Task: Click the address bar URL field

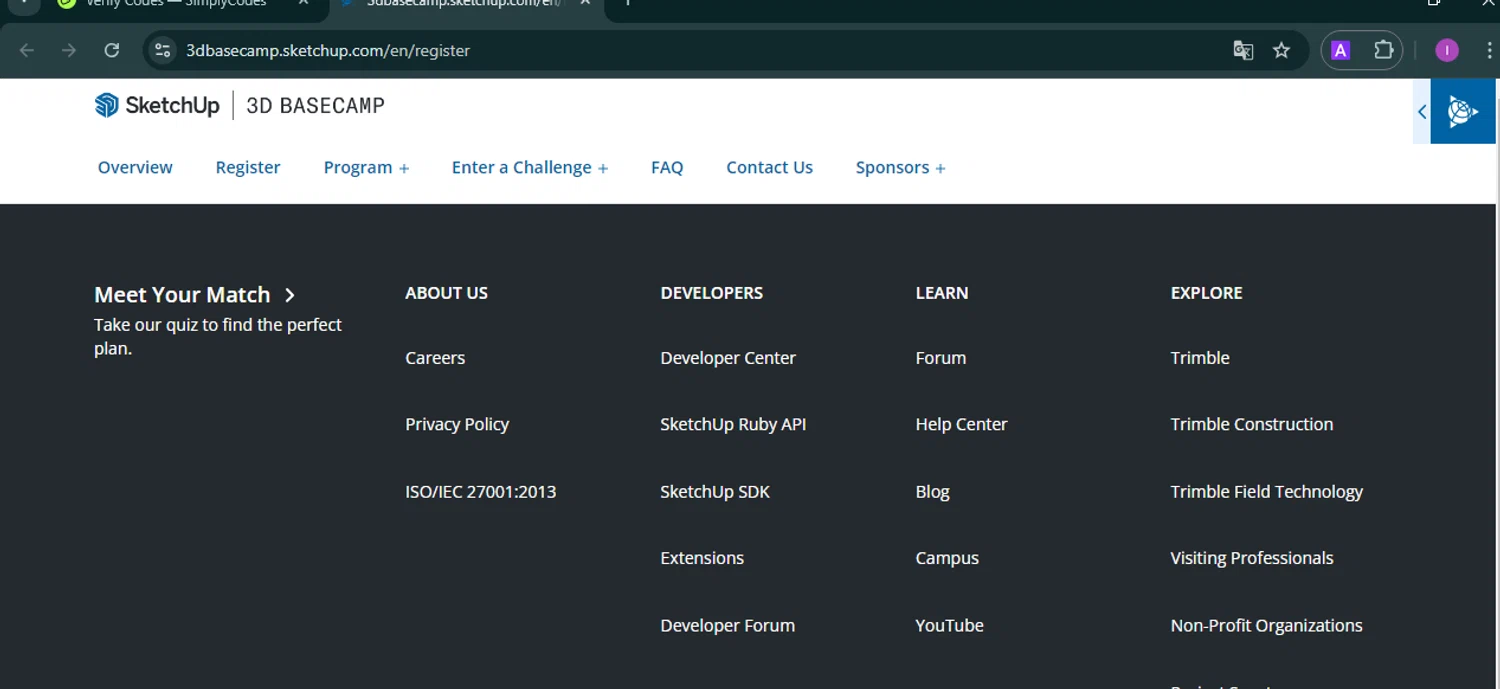Action: click(x=700, y=50)
